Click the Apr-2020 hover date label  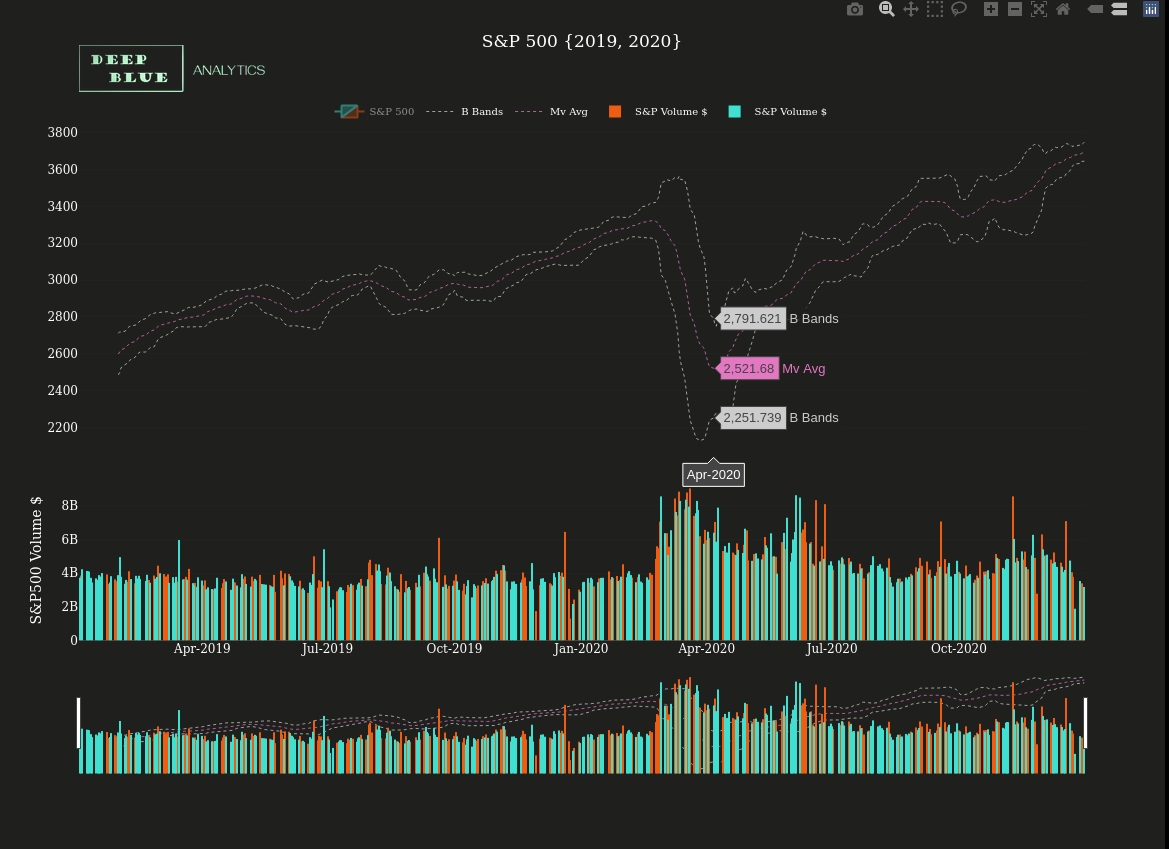(x=713, y=475)
